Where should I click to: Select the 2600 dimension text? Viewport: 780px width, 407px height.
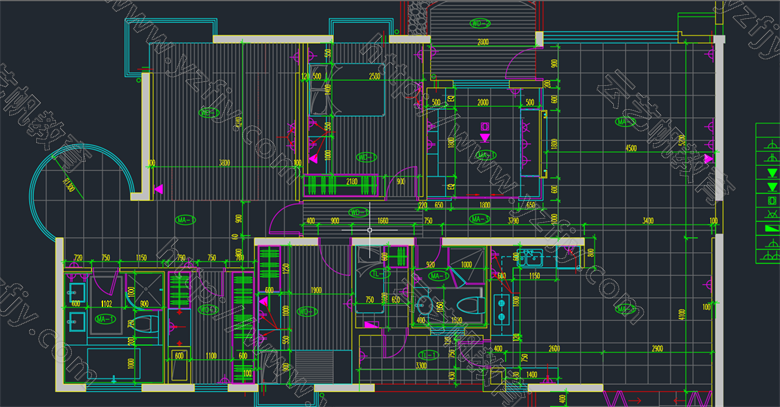(x=554, y=349)
